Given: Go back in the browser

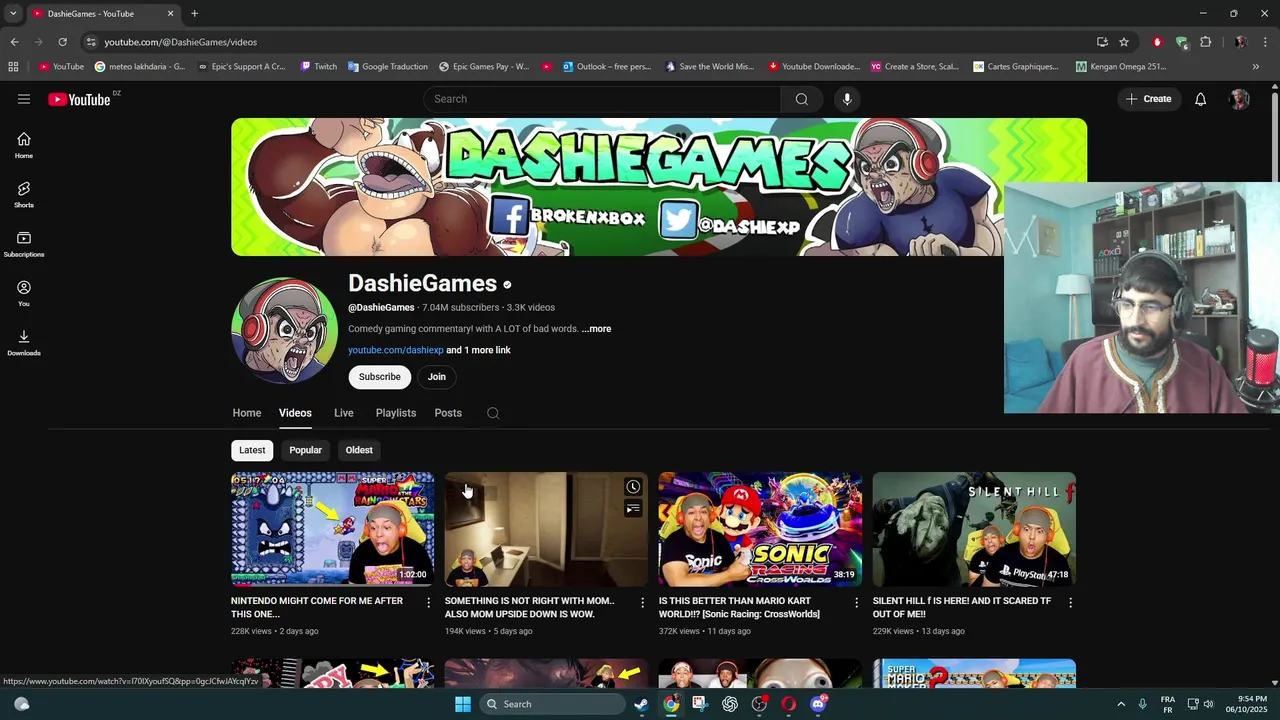Looking at the screenshot, I should click(x=14, y=42).
